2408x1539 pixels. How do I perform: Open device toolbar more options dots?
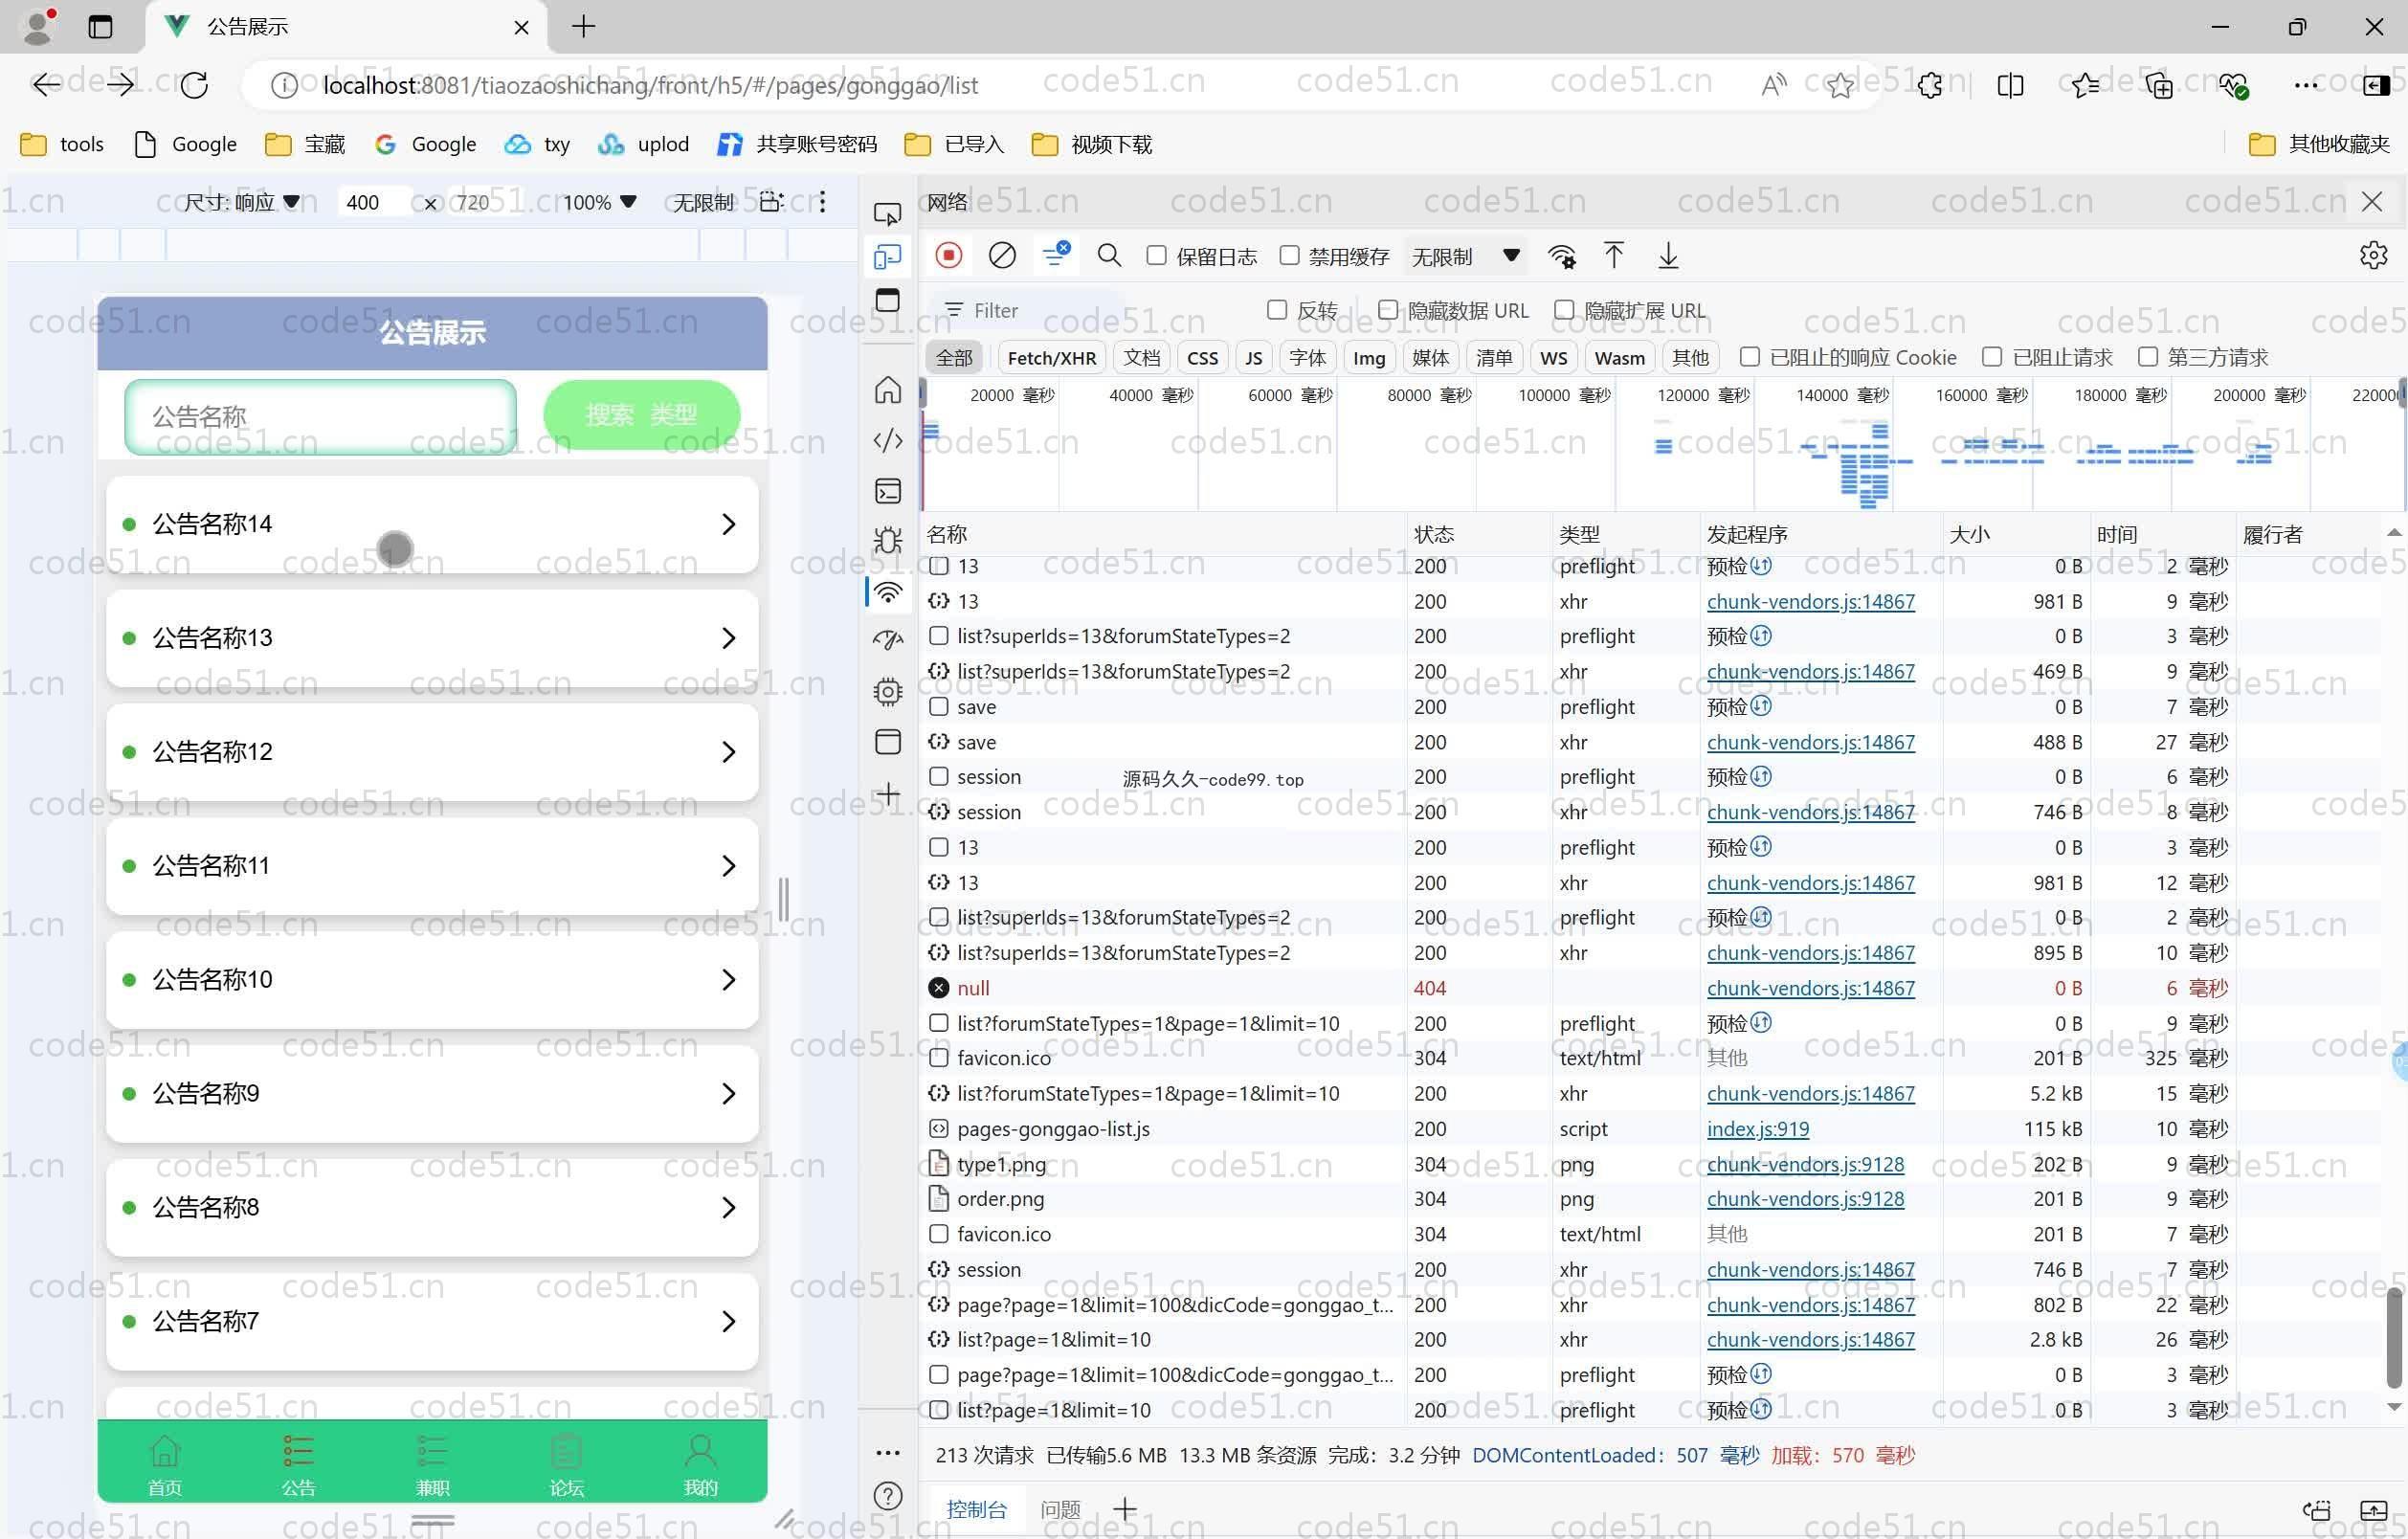pyautogui.click(x=822, y=202)
